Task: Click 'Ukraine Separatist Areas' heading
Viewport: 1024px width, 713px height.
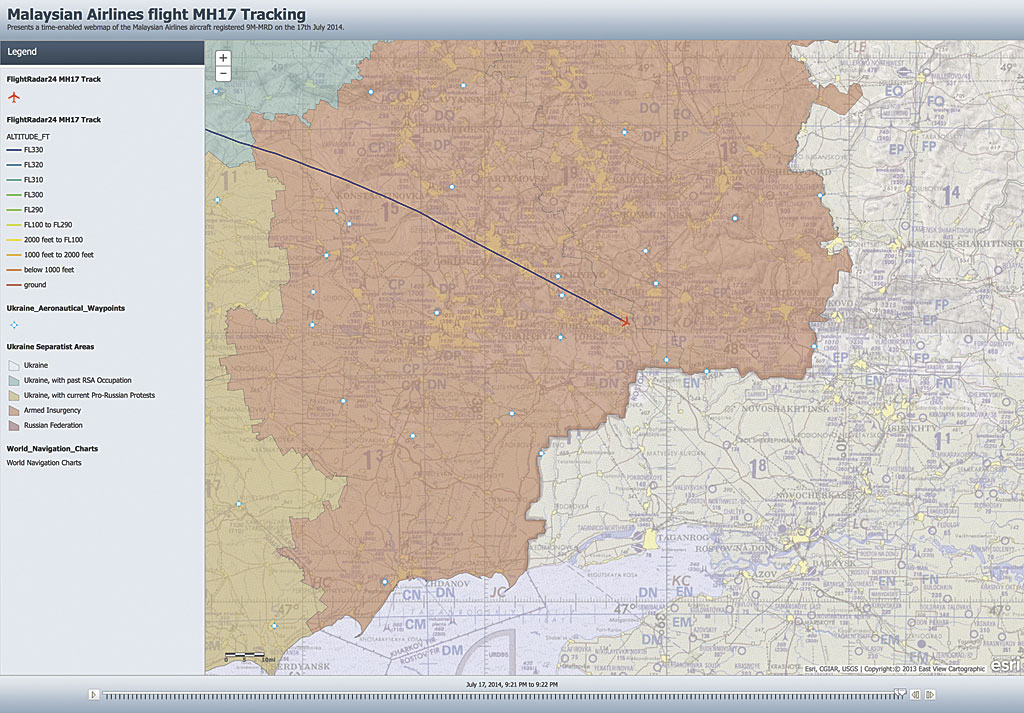Action: [x=50, y=347]
